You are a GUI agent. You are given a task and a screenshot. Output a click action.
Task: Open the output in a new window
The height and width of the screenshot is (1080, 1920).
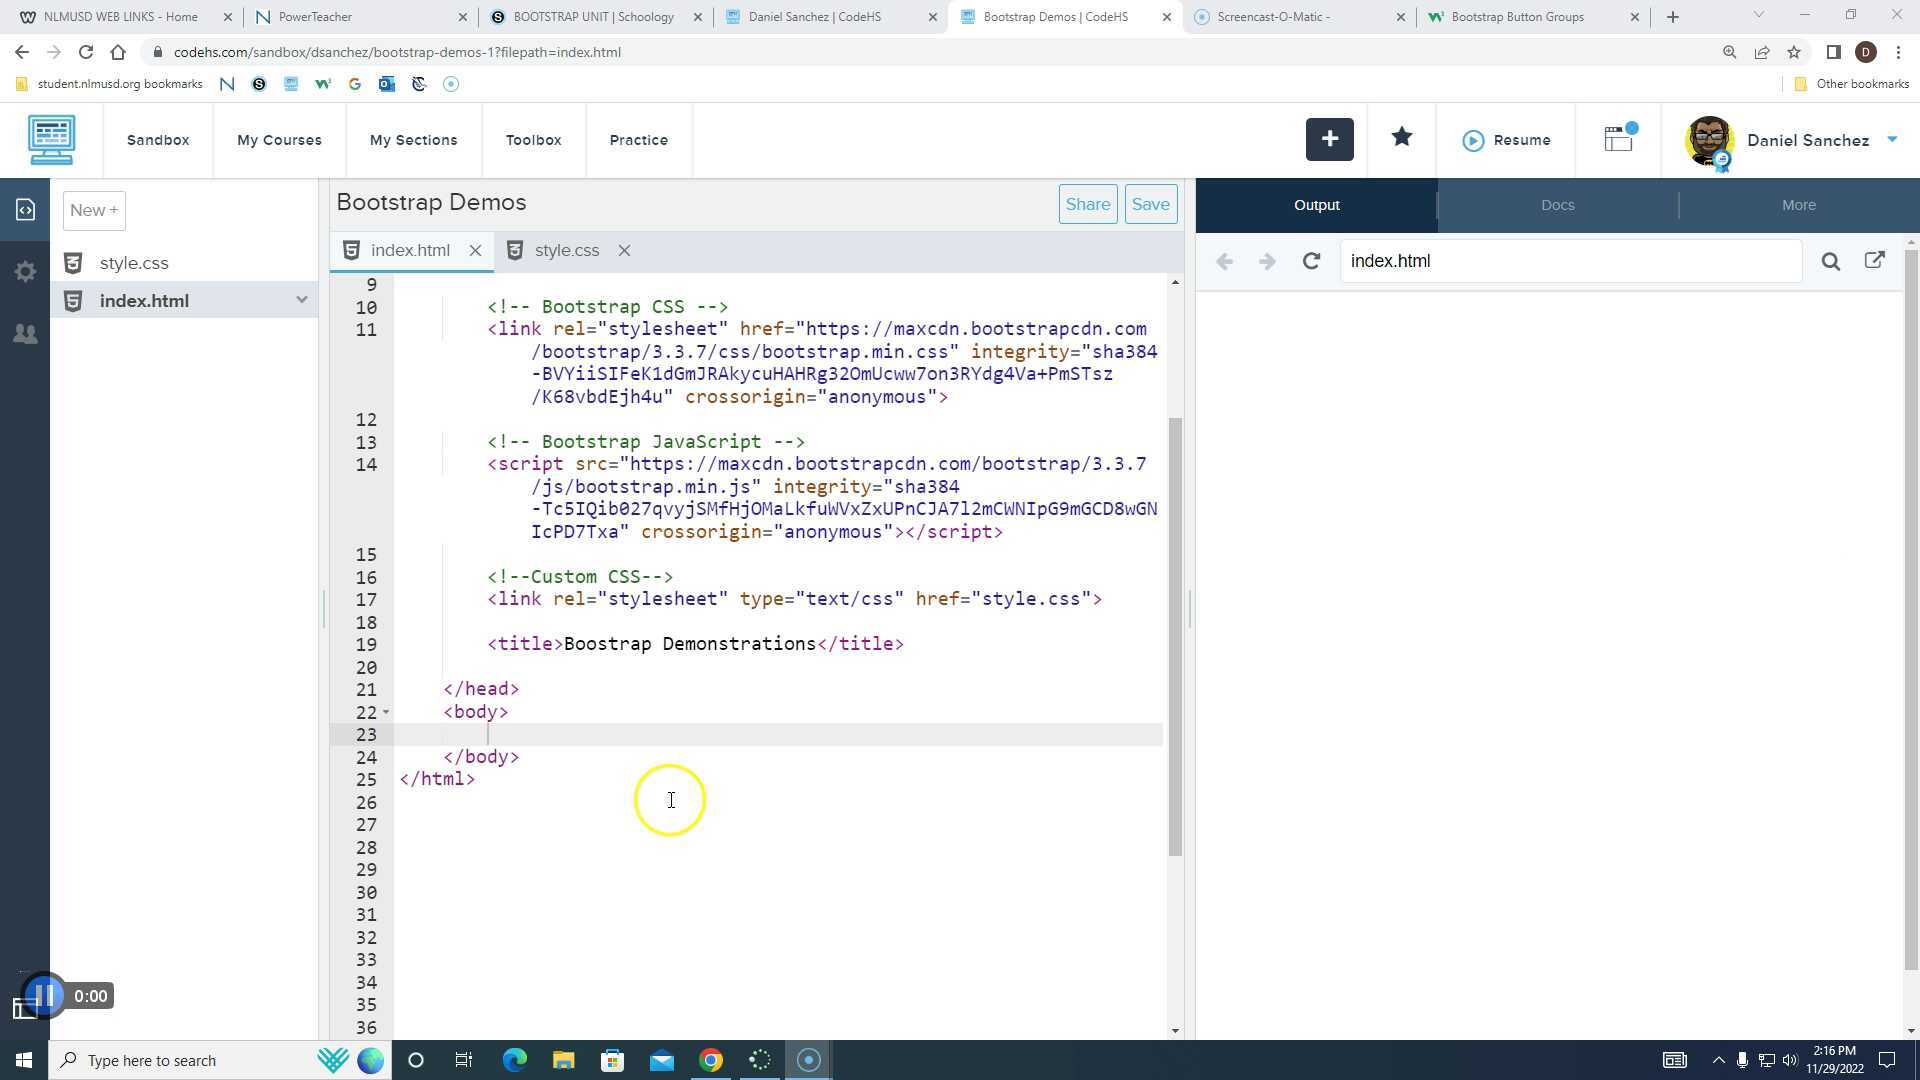(x=1874, y=261)
